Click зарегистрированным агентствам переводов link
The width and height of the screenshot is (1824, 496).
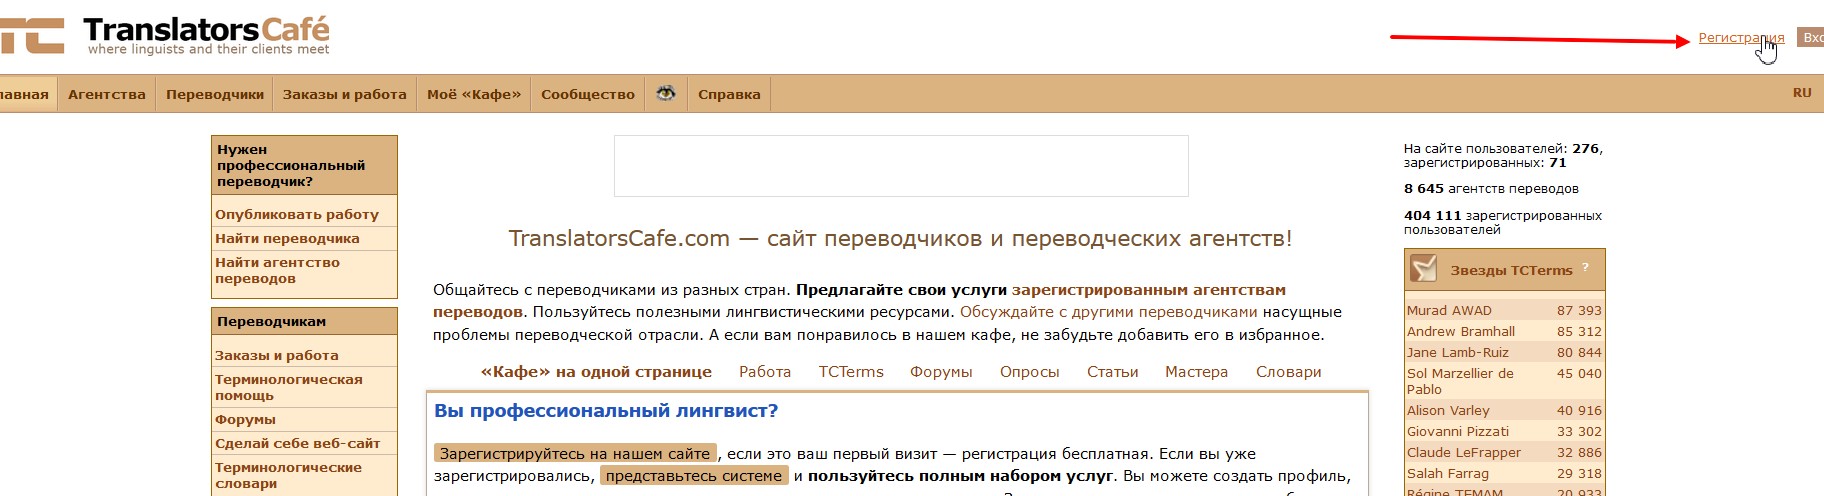tap(1148, 290)
